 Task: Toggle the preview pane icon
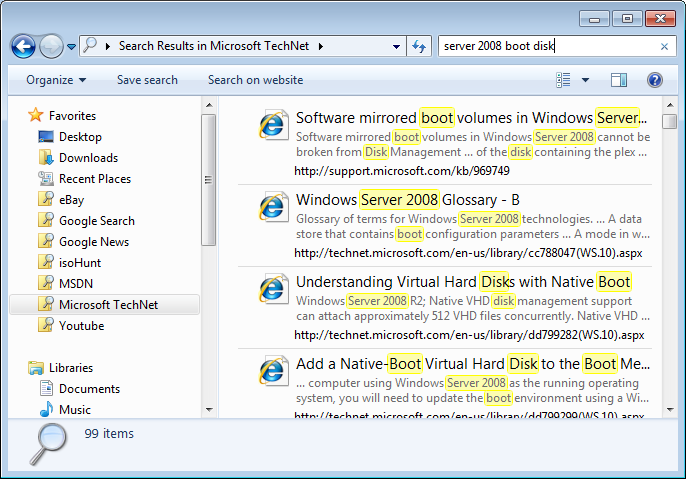point(619,80)
